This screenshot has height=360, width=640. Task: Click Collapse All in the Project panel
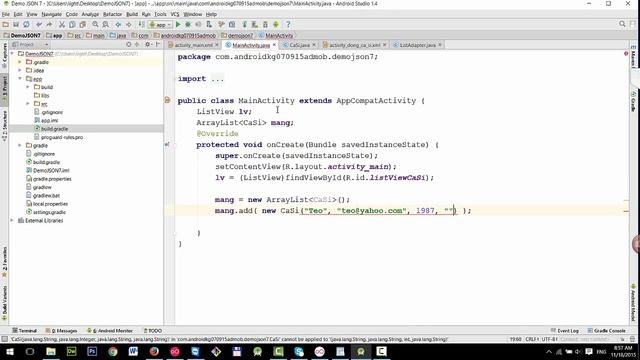[137, 44]
